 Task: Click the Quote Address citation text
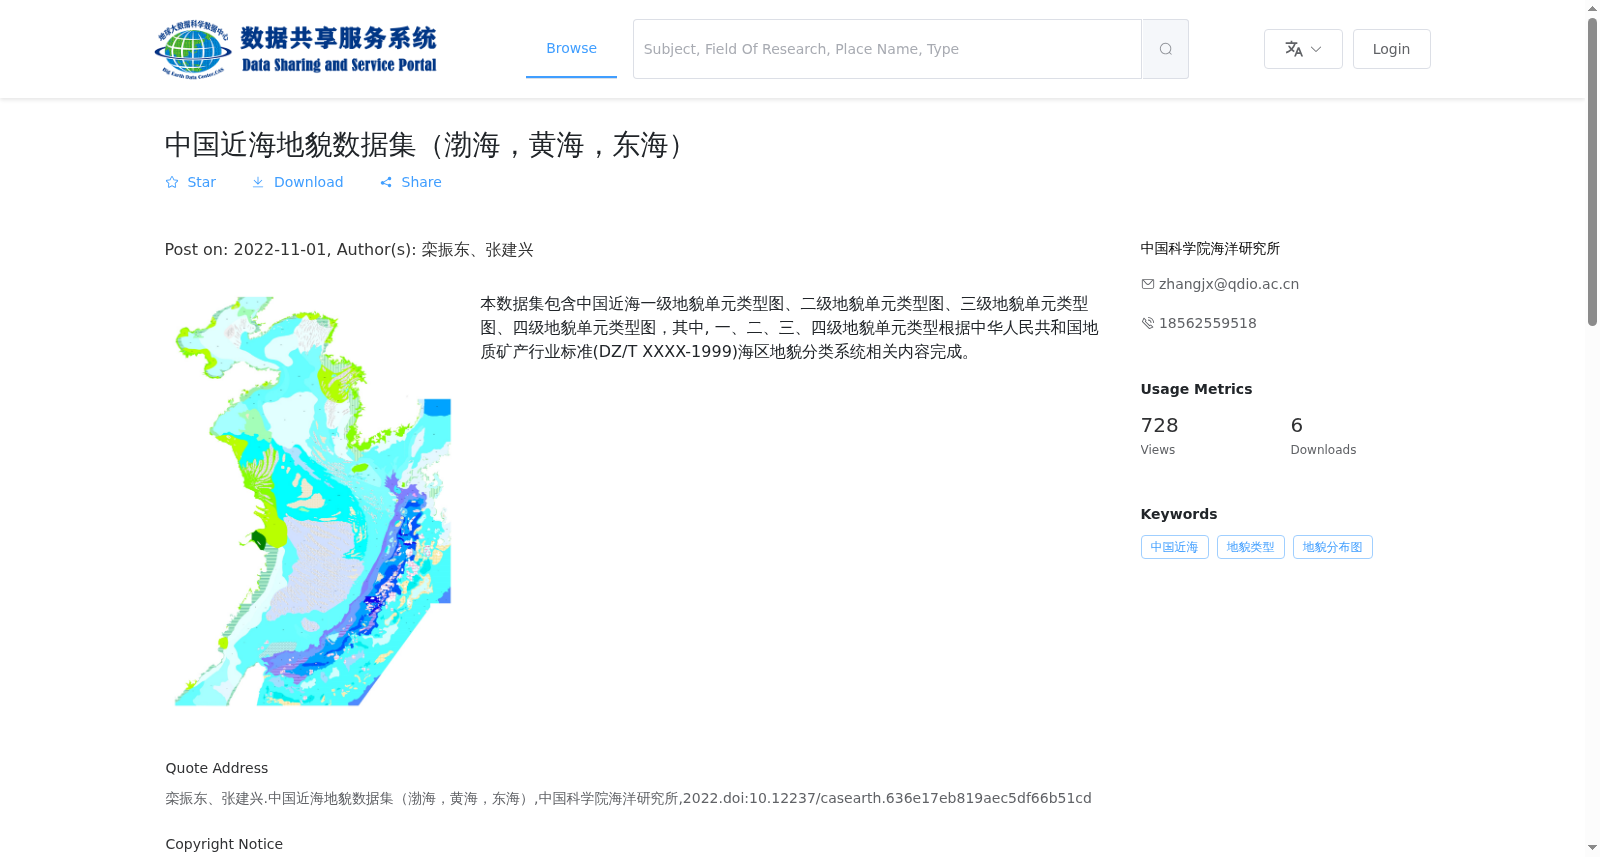628,798
